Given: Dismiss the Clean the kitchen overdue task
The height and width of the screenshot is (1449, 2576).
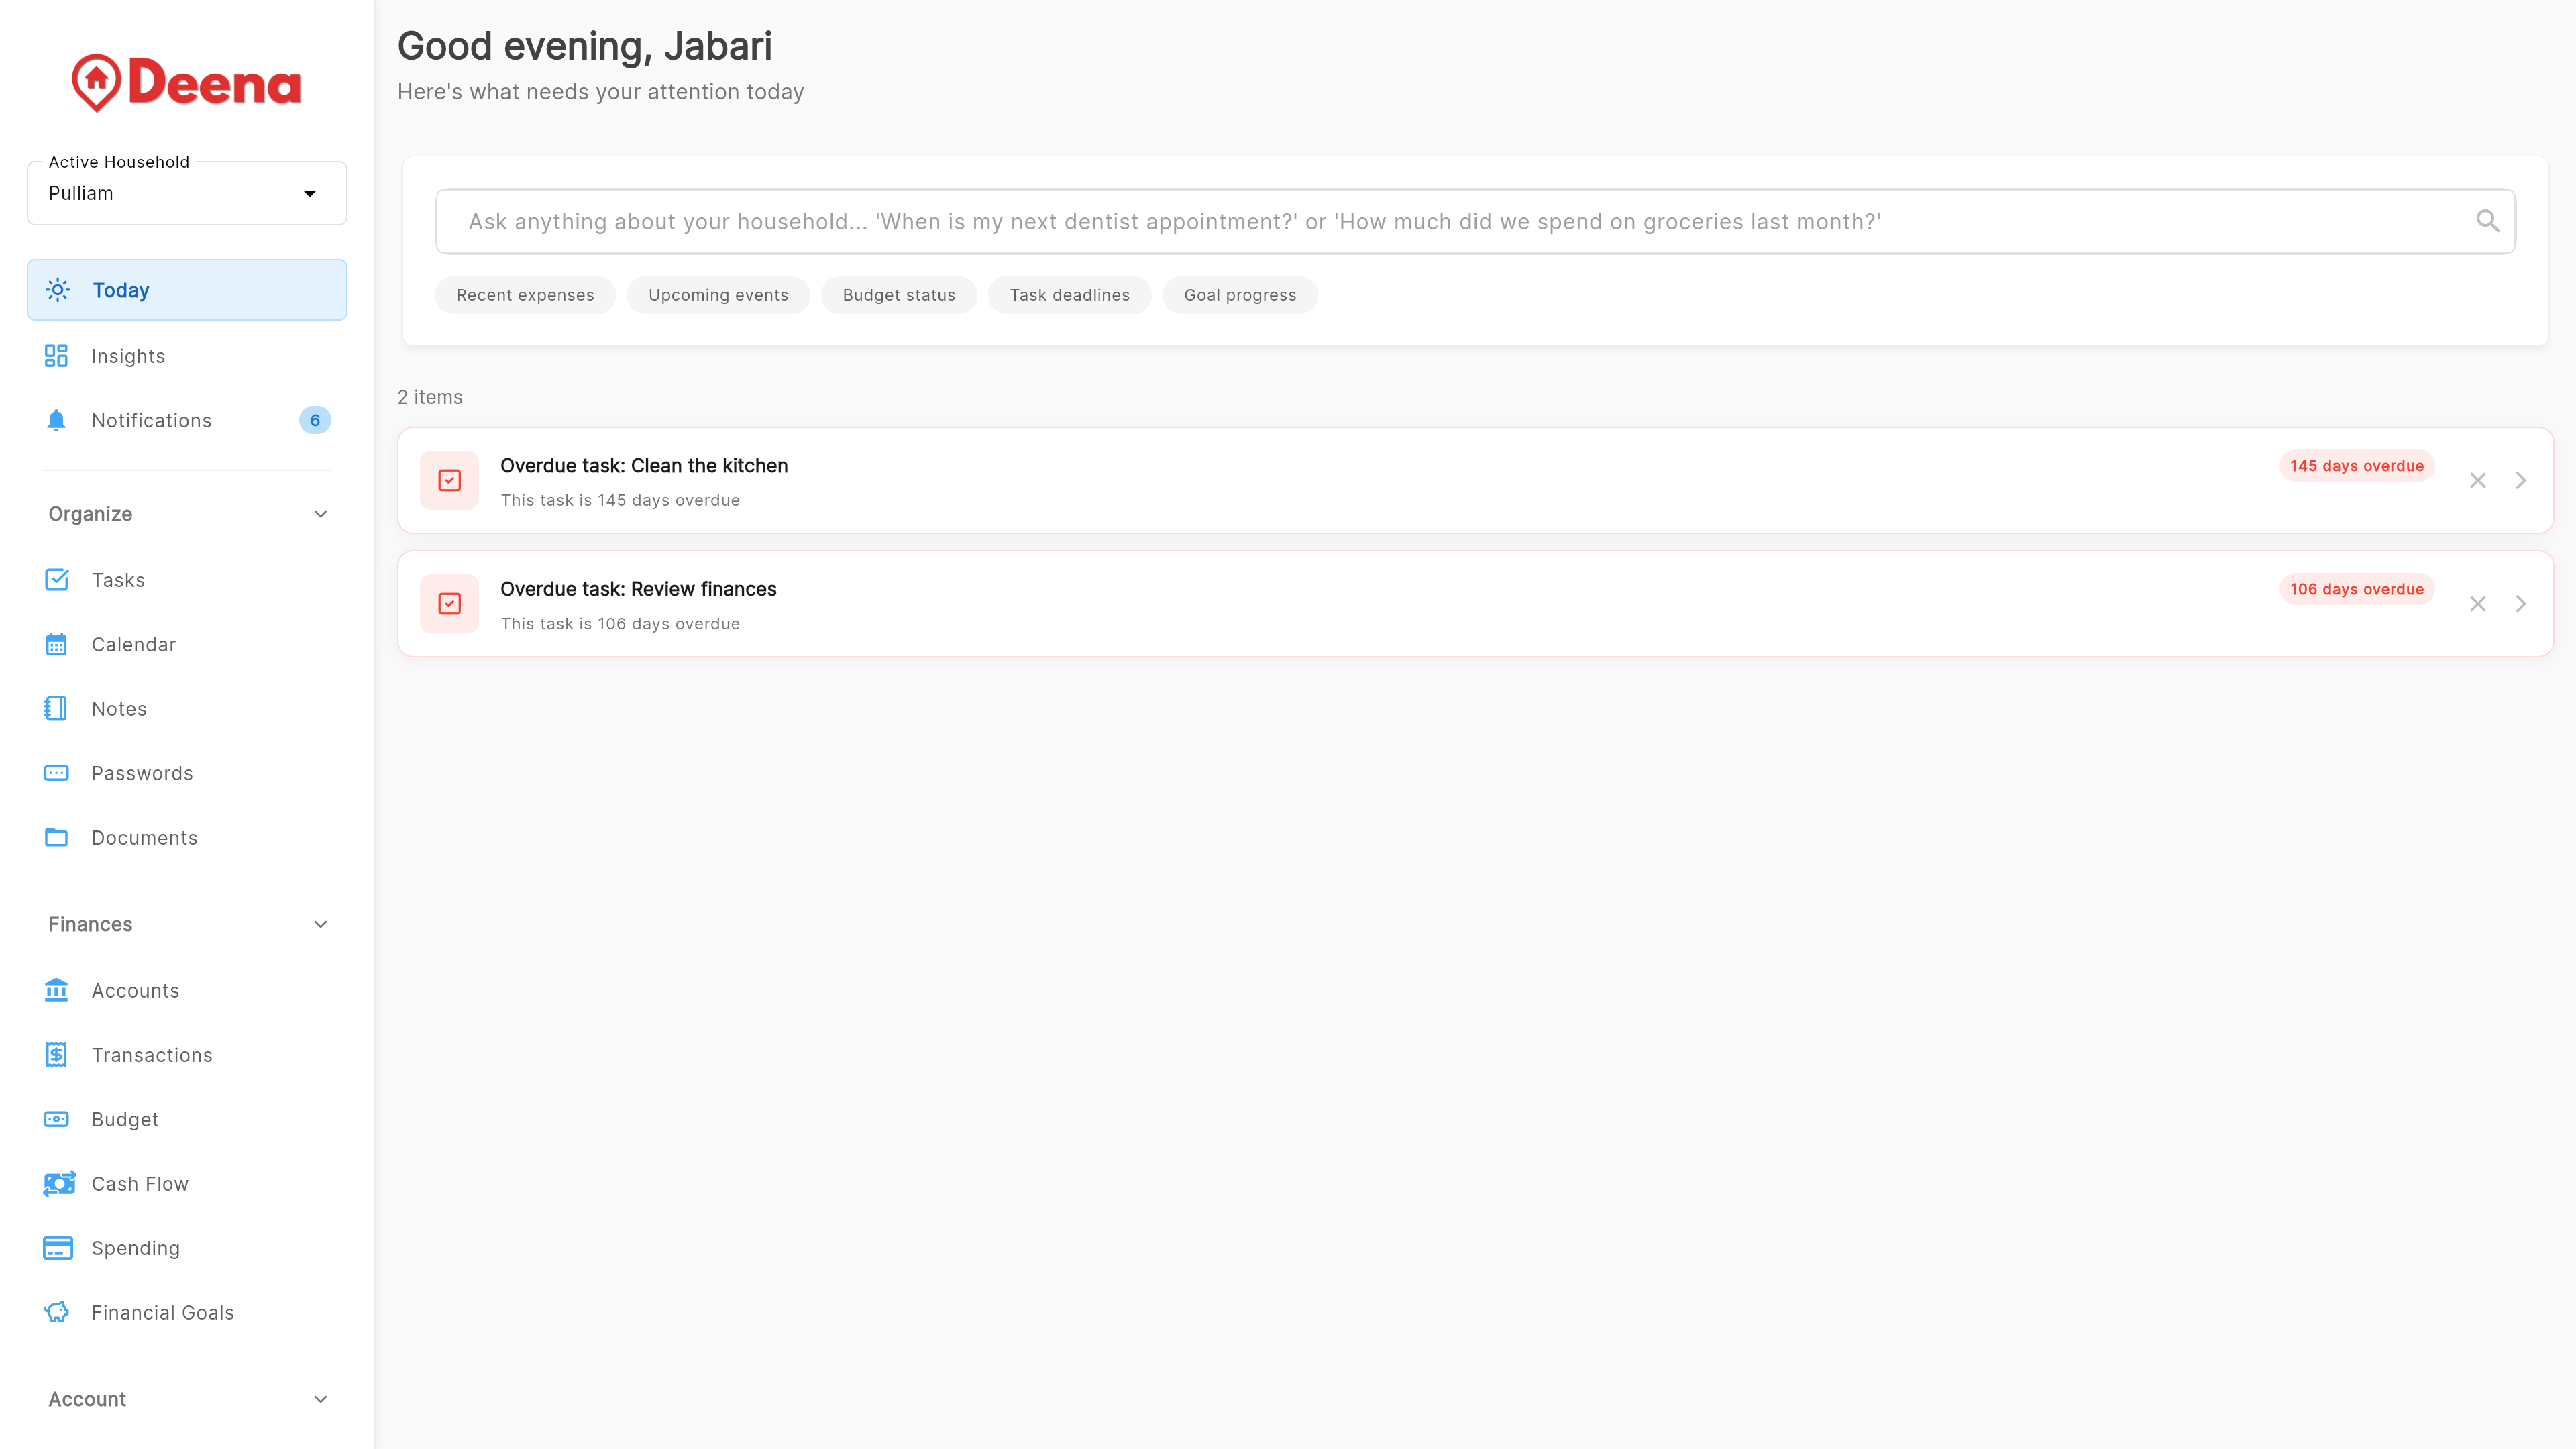Looking at the screenshot, I should coord(2478,480).
